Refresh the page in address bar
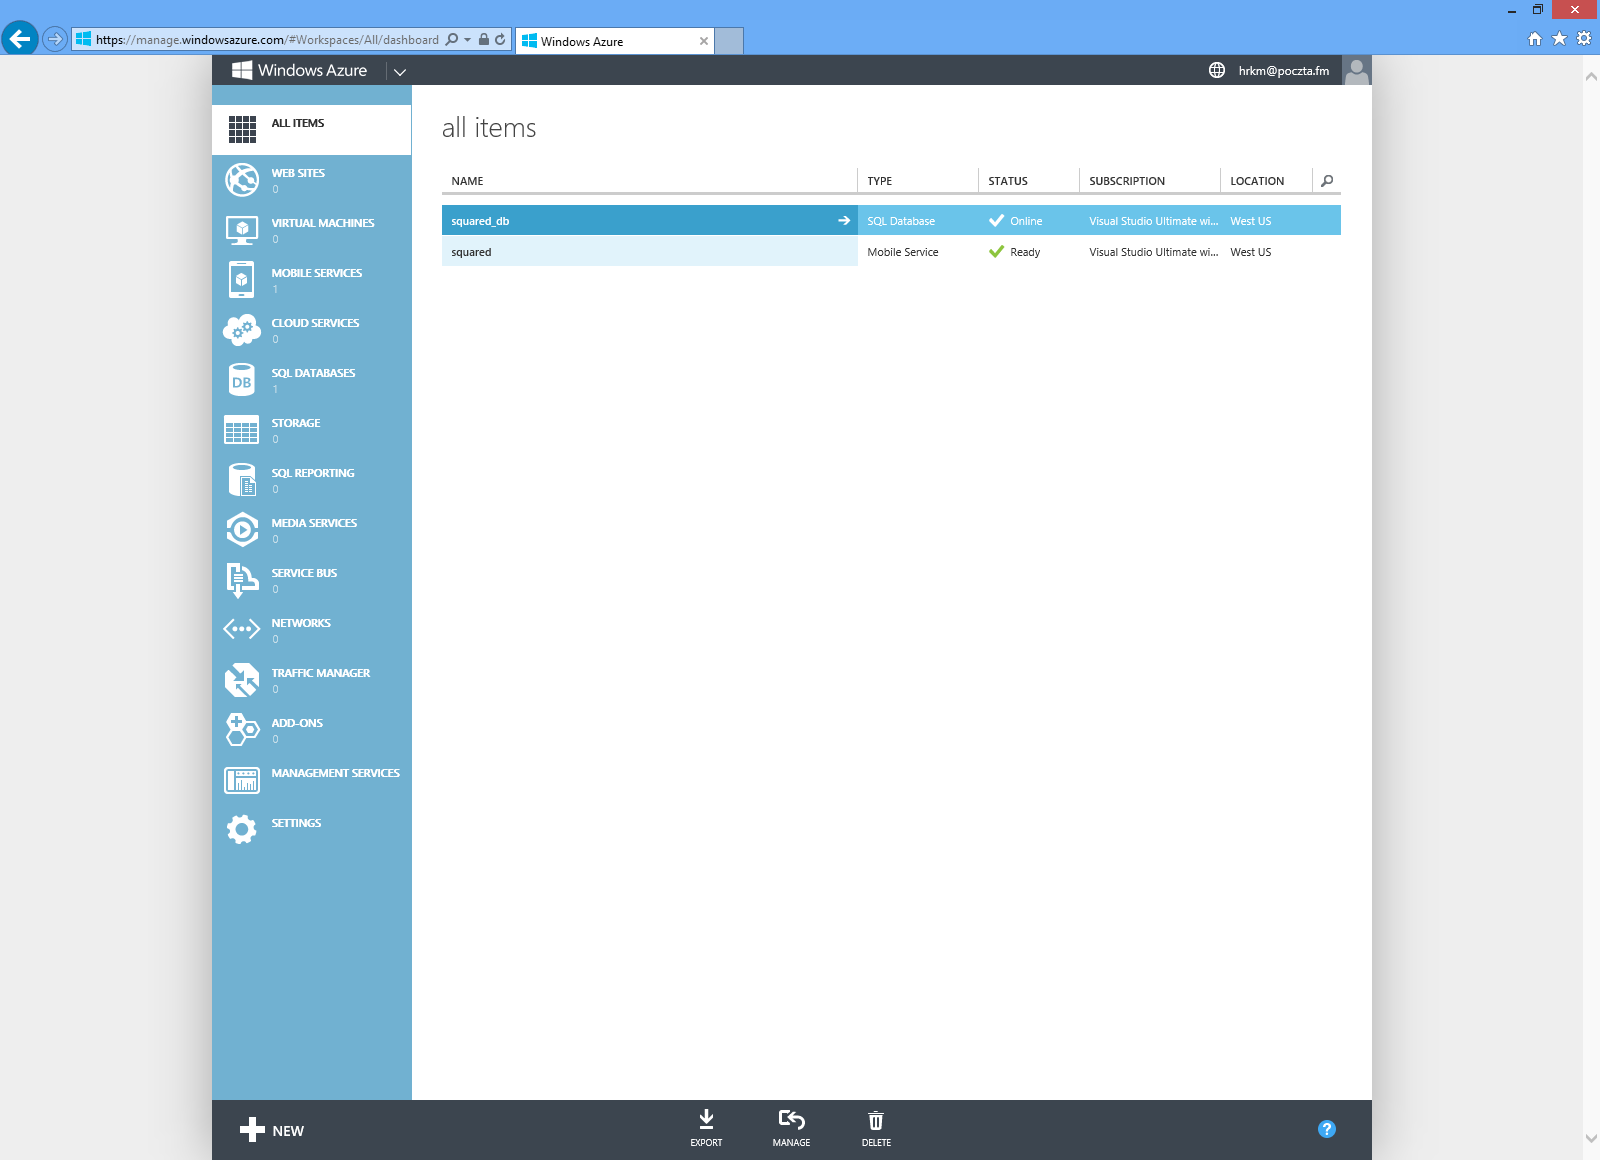Image resolution: width=1600 pixels, height=1160 pixels. (500, 40)
